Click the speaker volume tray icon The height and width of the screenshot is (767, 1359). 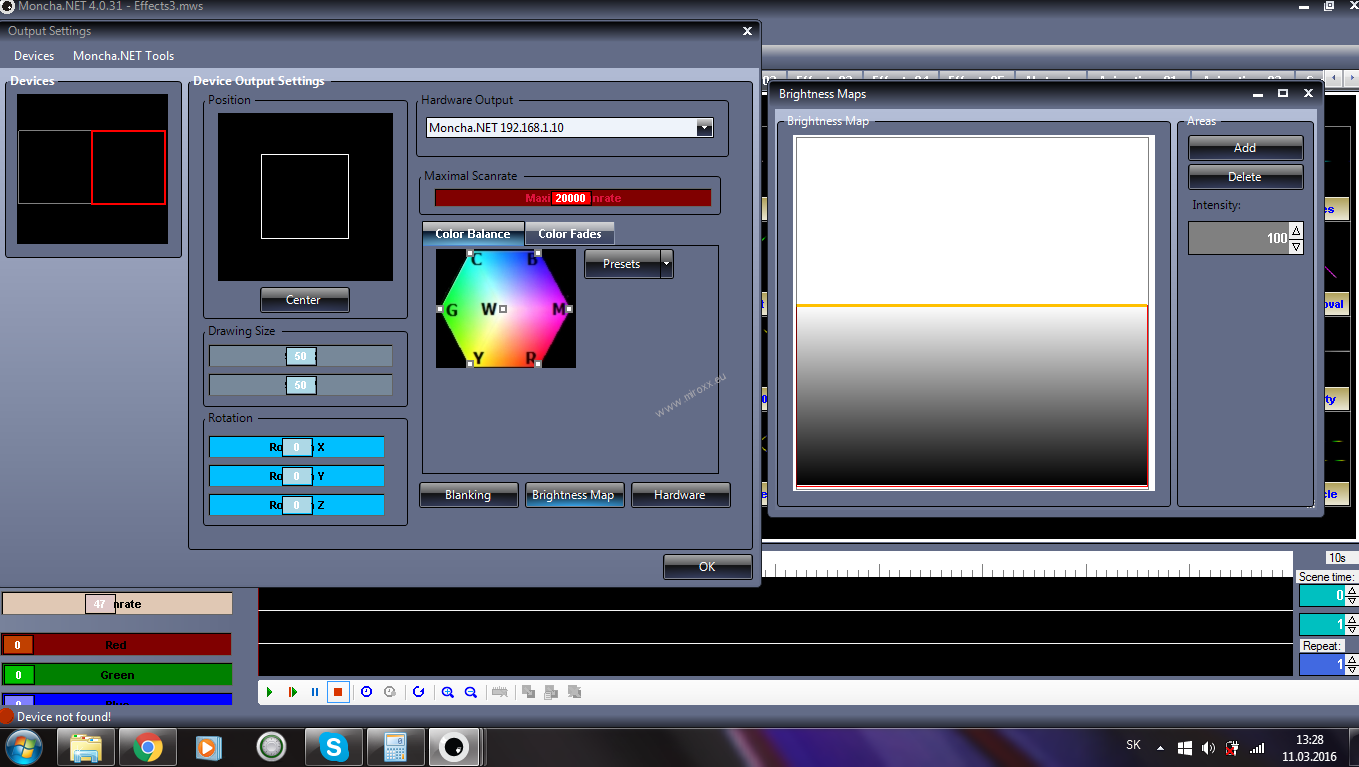pyautogui.click(x=1208, y=747)
